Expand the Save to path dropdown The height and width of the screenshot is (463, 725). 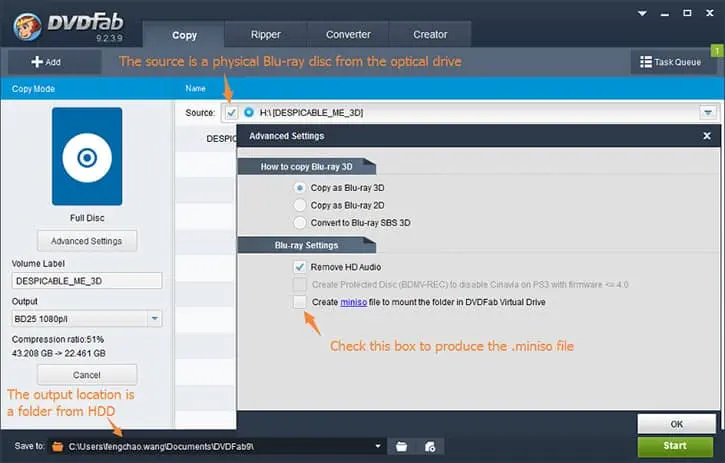pos(378,446)
